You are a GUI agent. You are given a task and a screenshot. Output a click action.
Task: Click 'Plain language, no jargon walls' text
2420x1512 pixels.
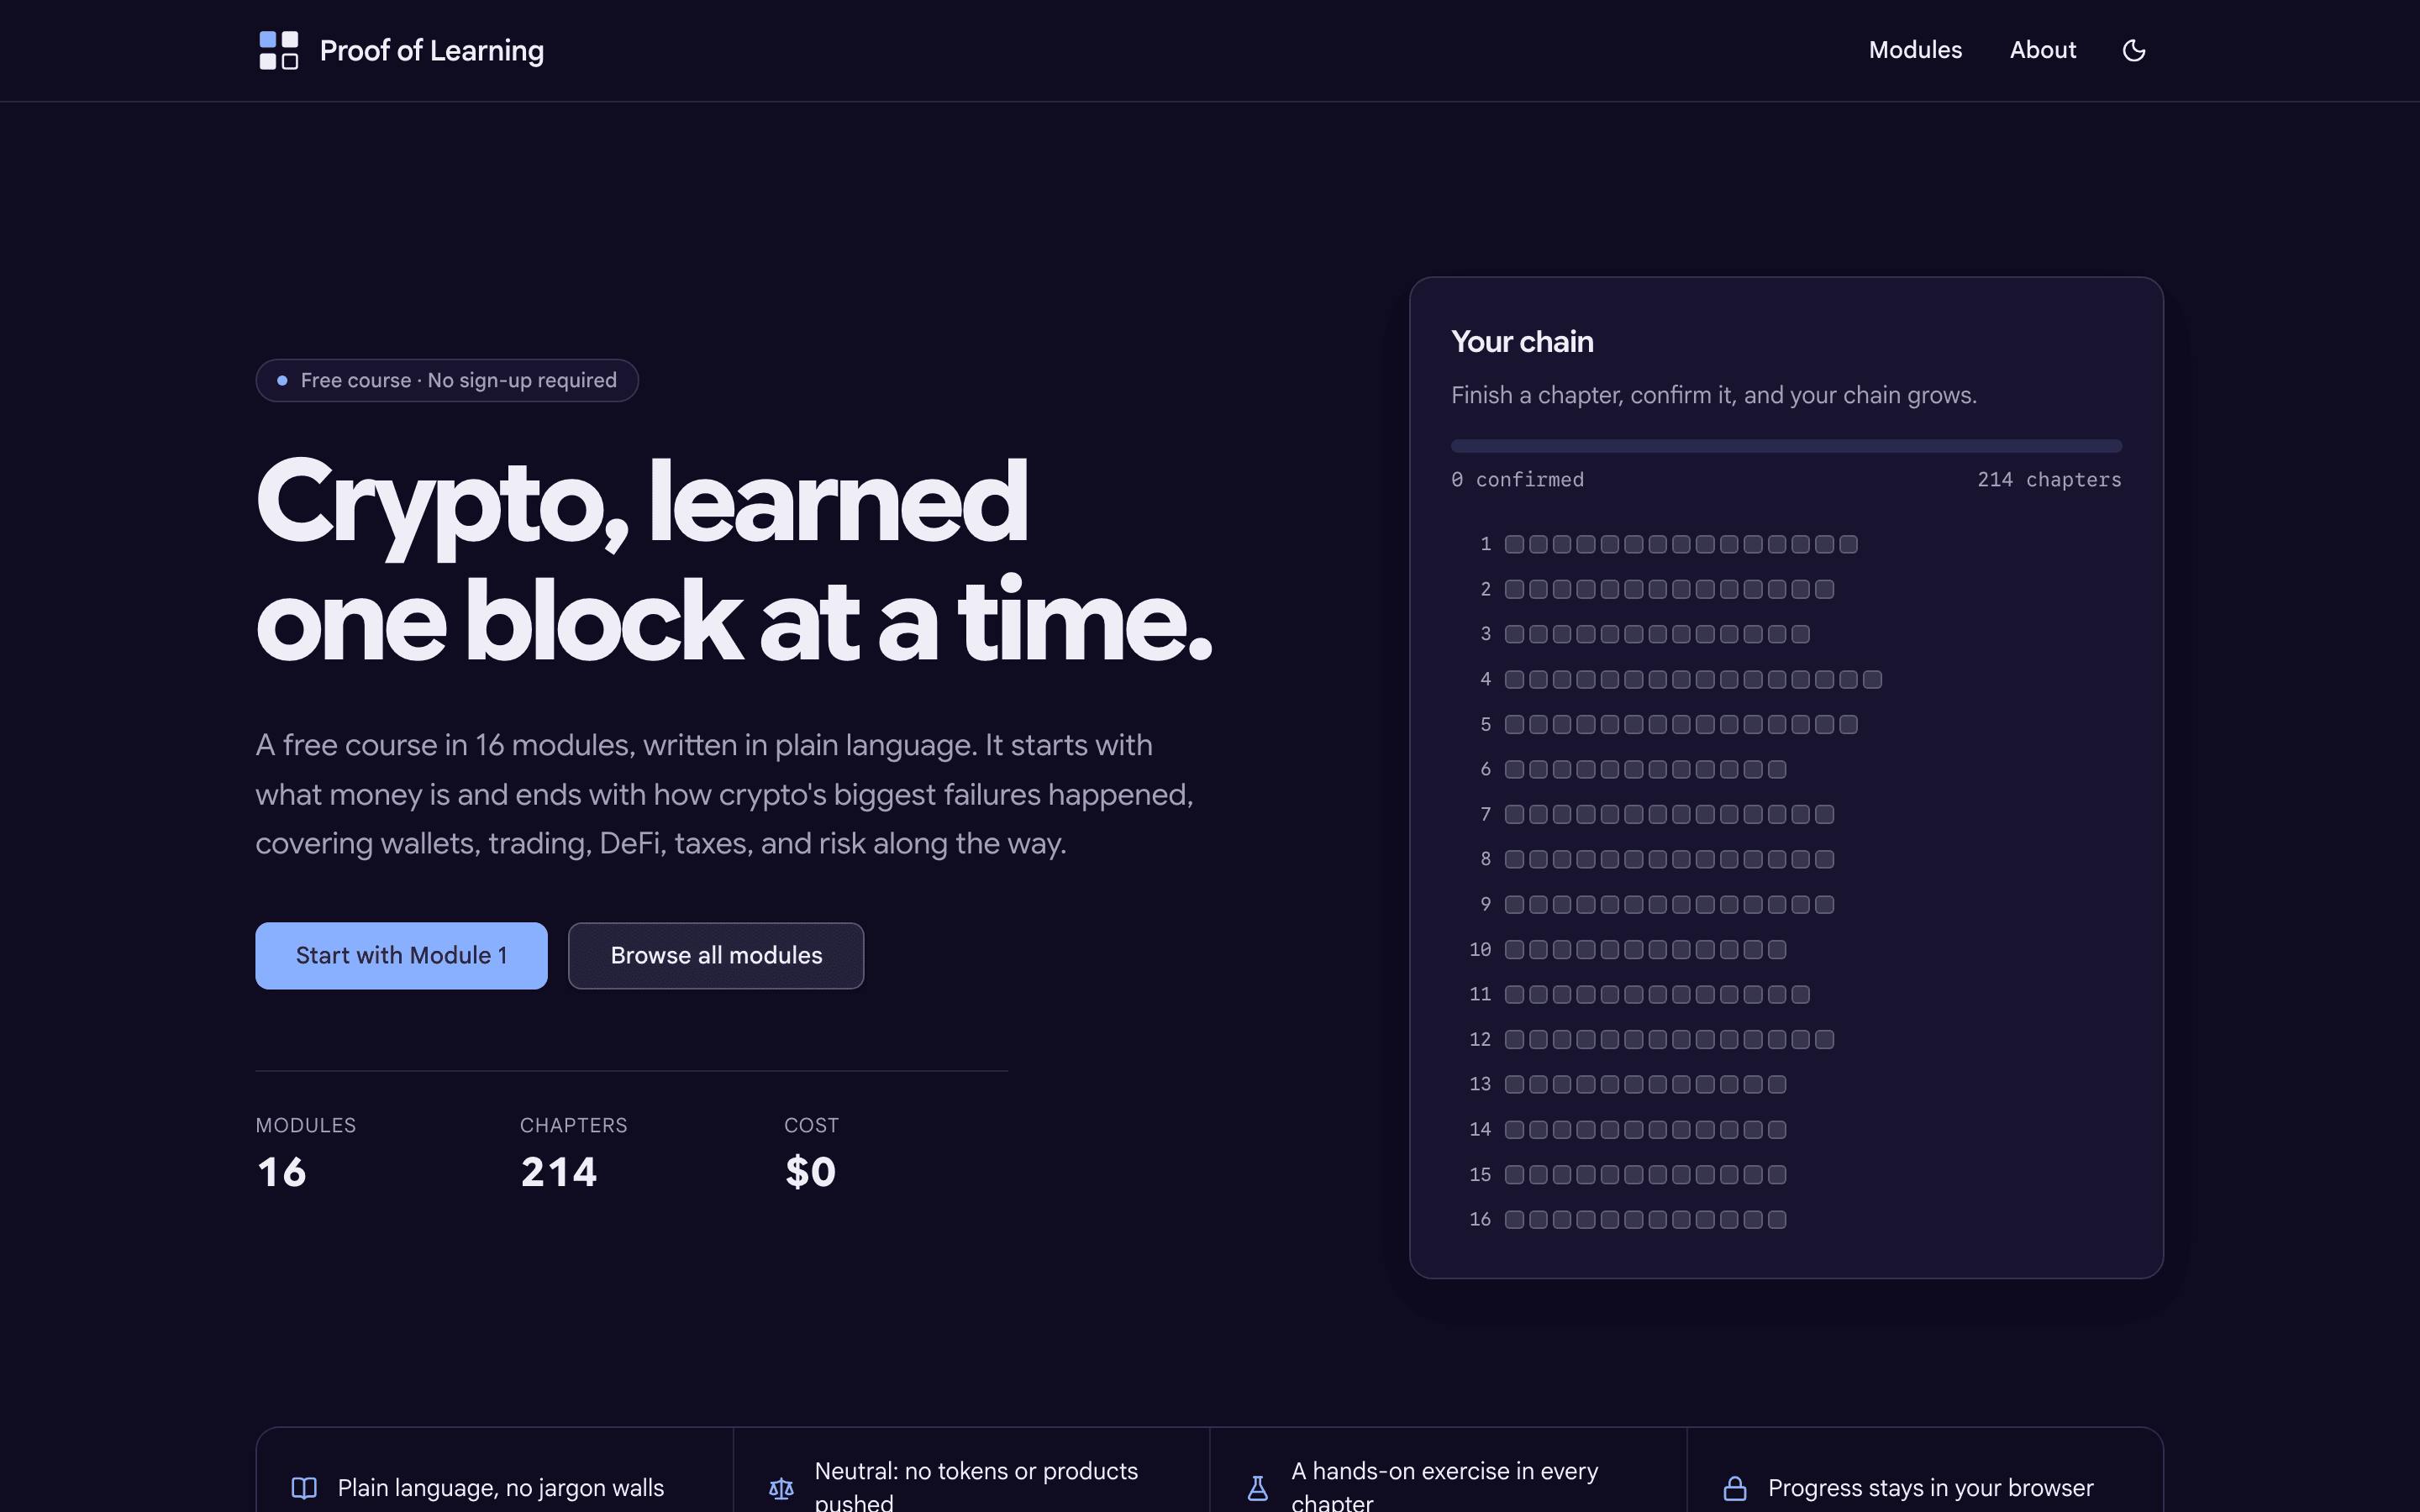(x=501, y=1488)
